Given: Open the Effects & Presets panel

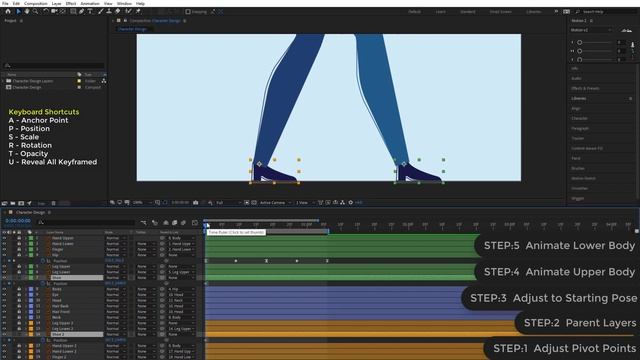Looking at the screenshot, I should [x=585, y=88].
